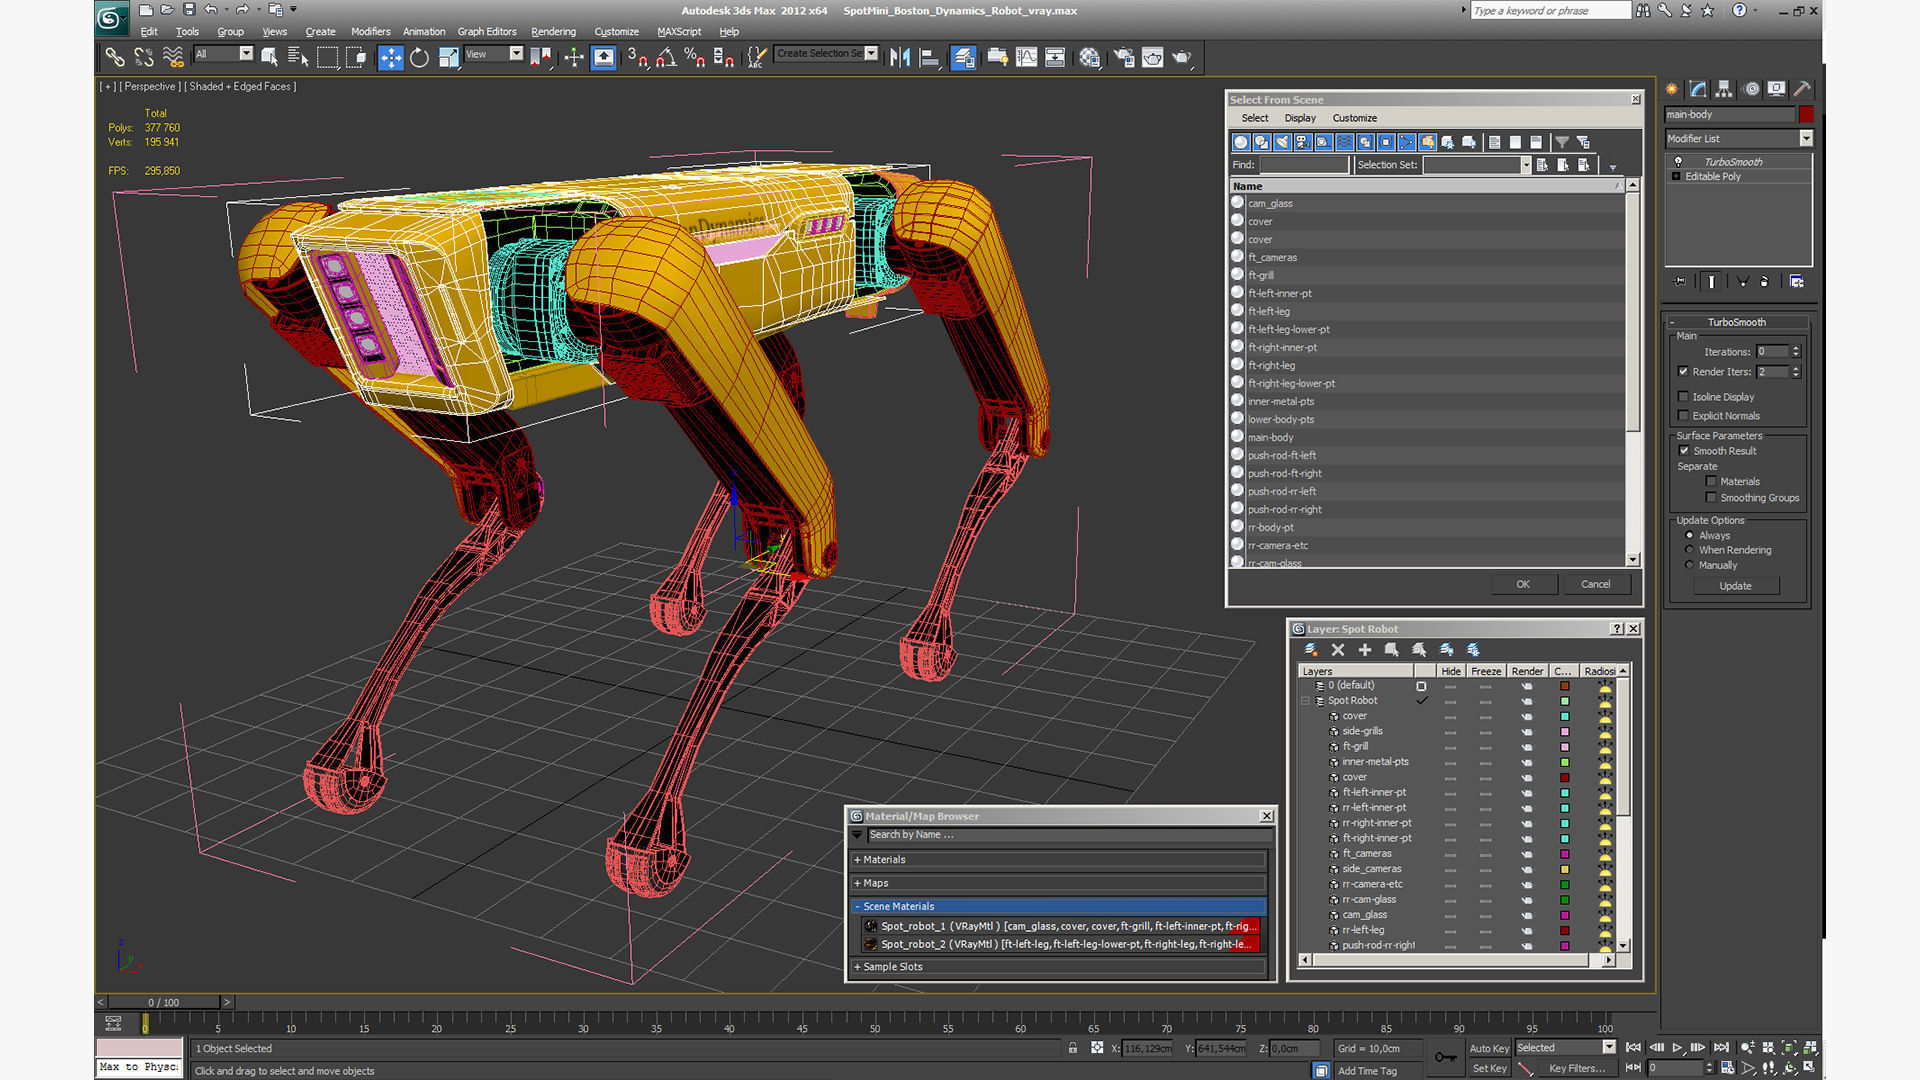This screenshot has width=1920, height=1080.
Task: Open the Display menu in Select From Scene
Action: (1300, 118)
